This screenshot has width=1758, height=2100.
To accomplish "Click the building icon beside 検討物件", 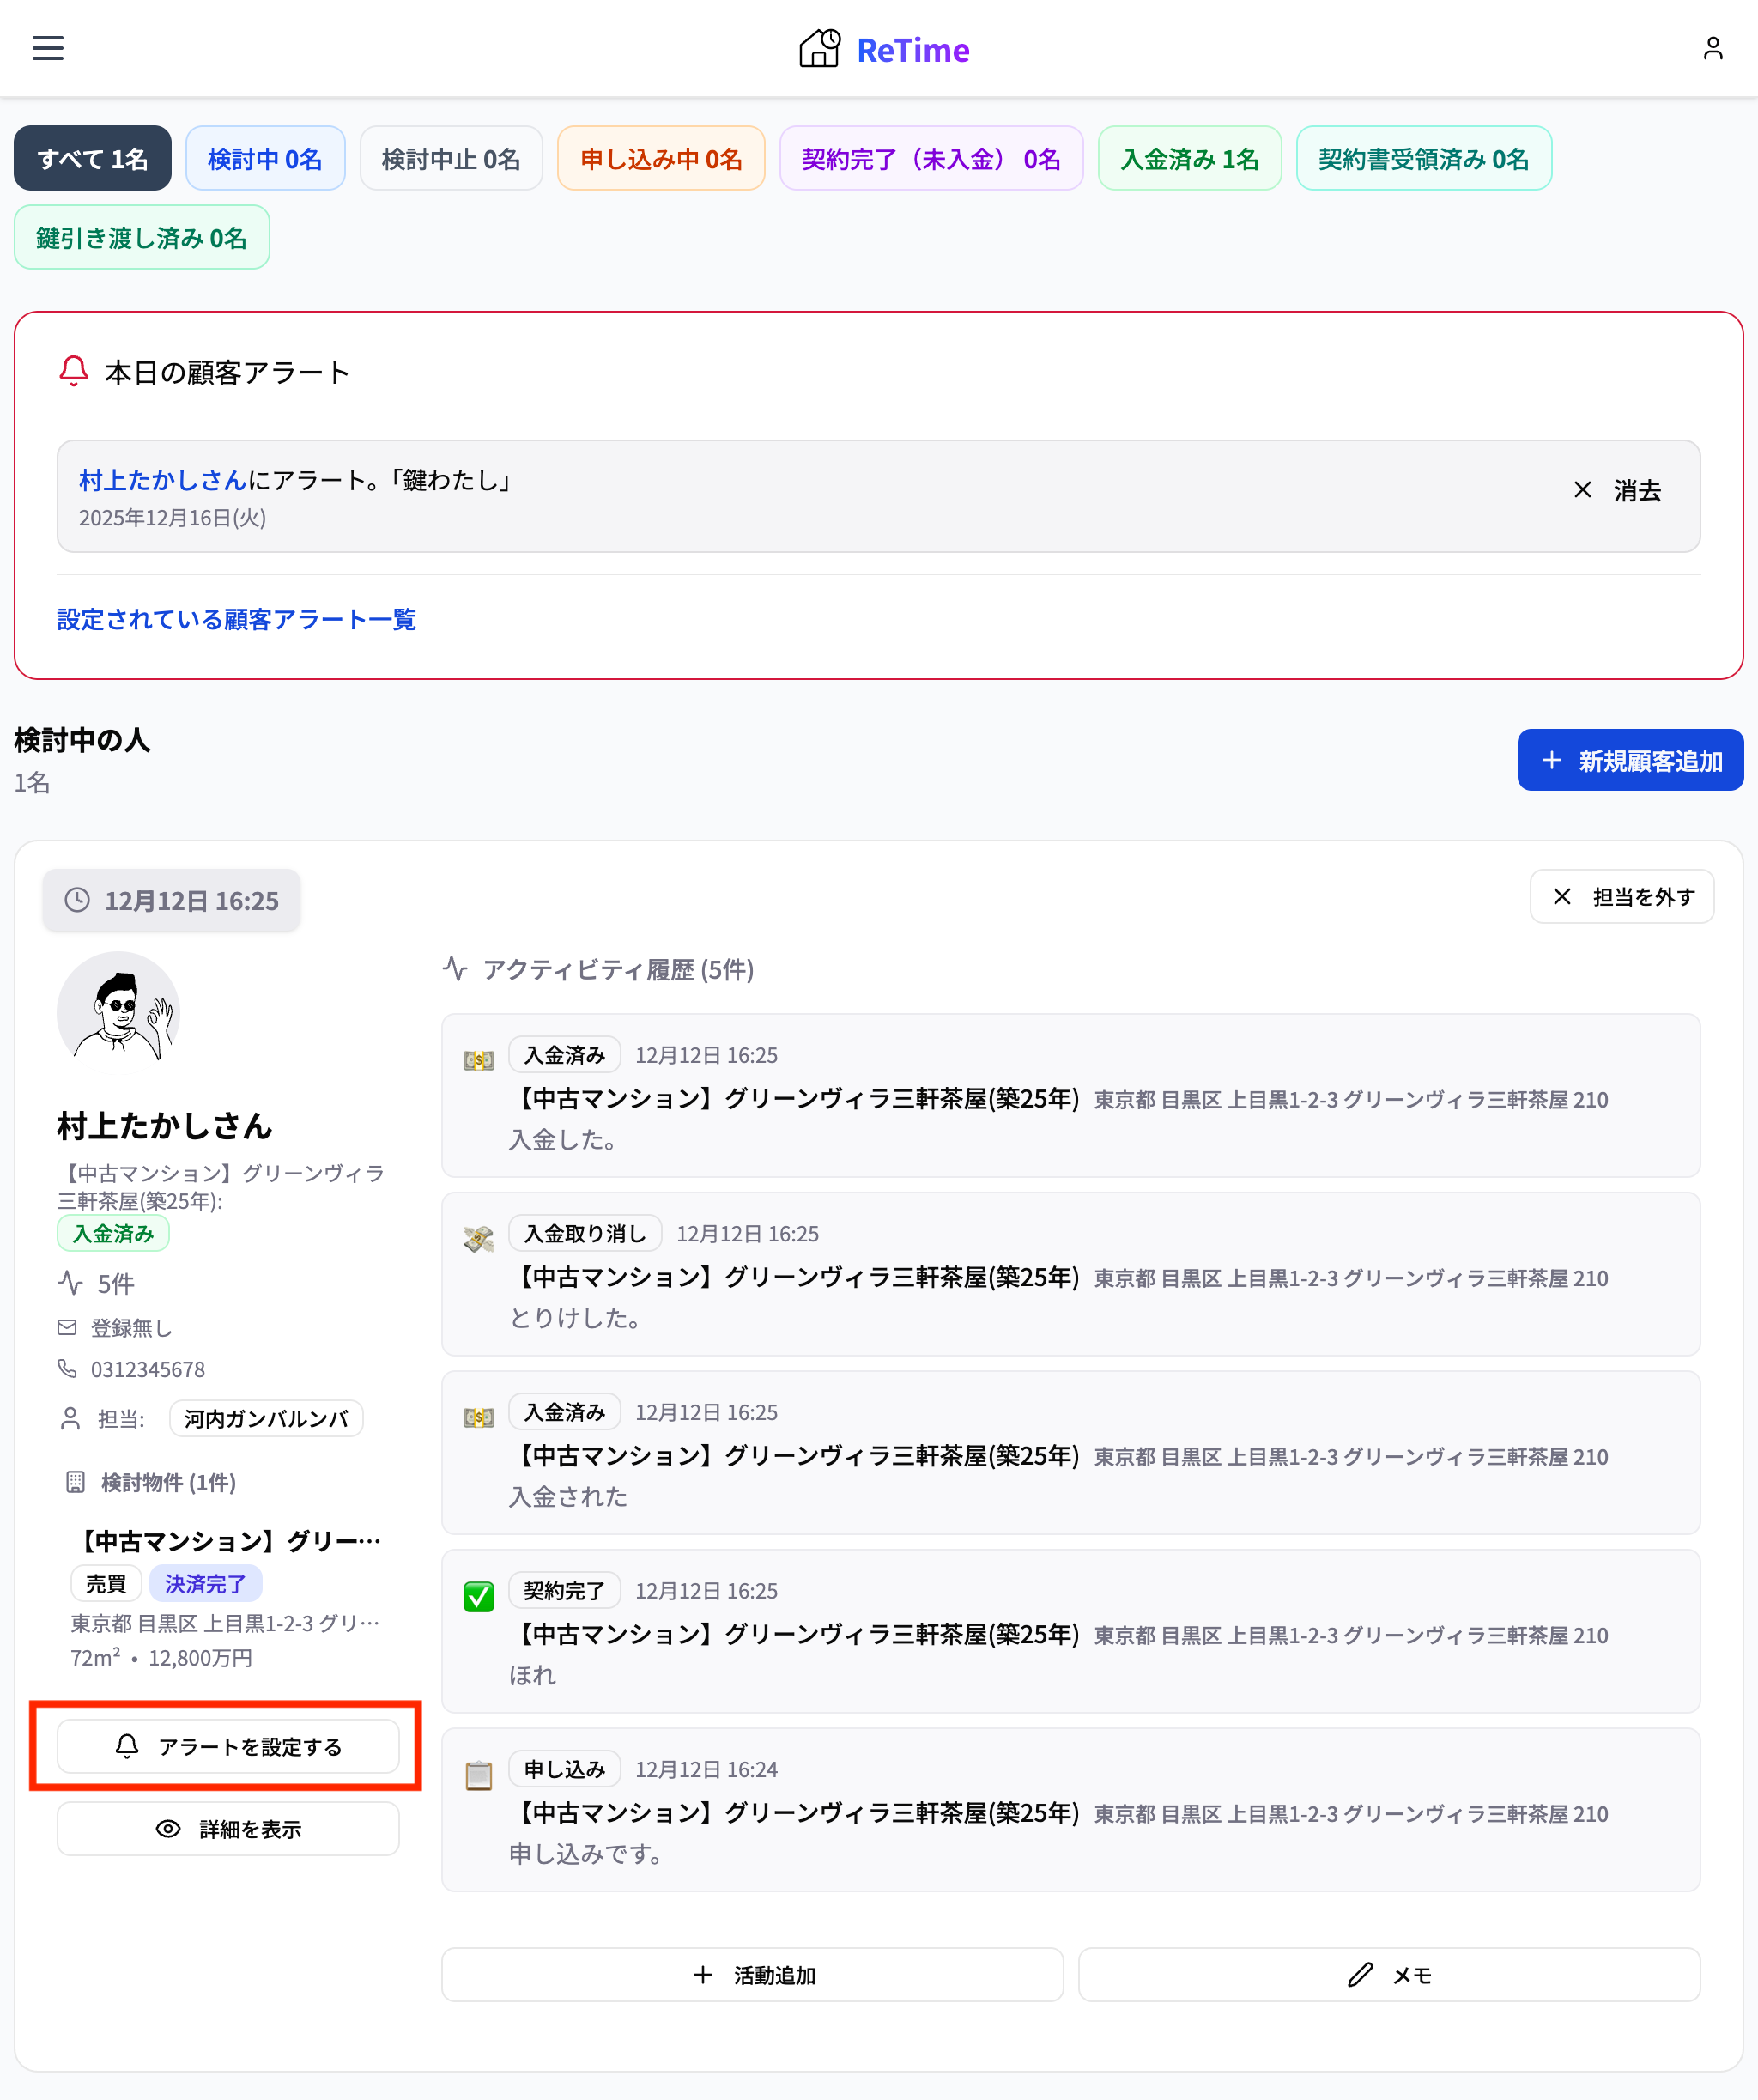I will tap(73, 1483).
